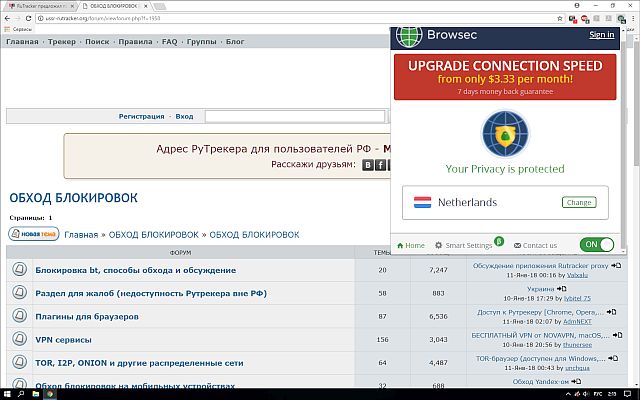This screenshot has width=640, height=400.
Task: Click Регистрация link
Action: coord(141,116)
